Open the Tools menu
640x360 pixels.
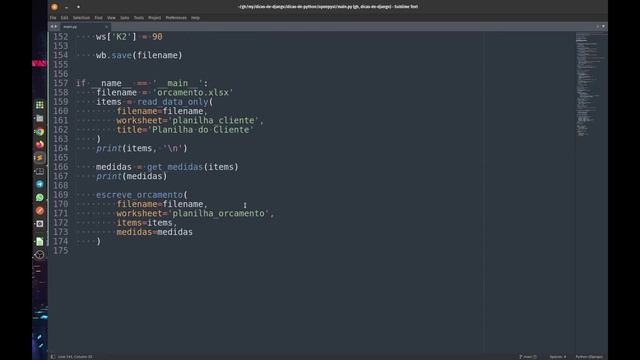tap(139, 18)
